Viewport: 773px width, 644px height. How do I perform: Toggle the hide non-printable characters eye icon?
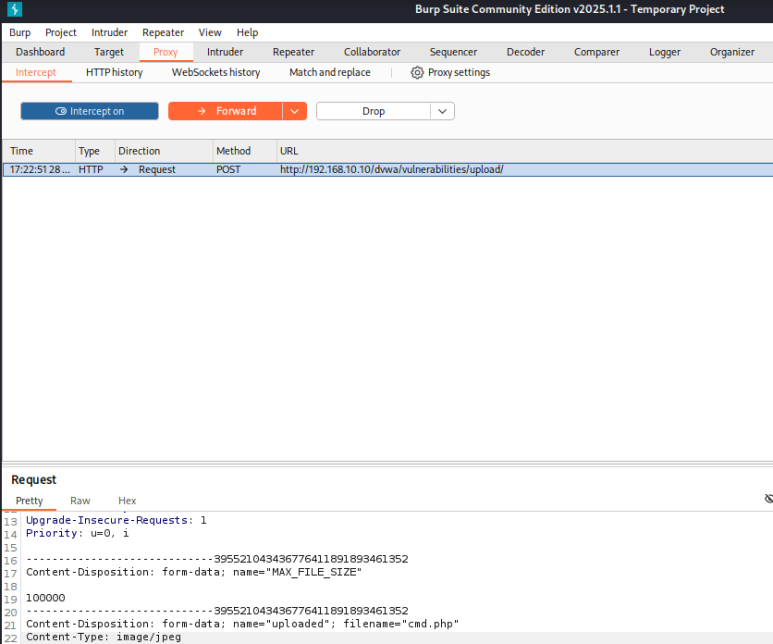768,499
